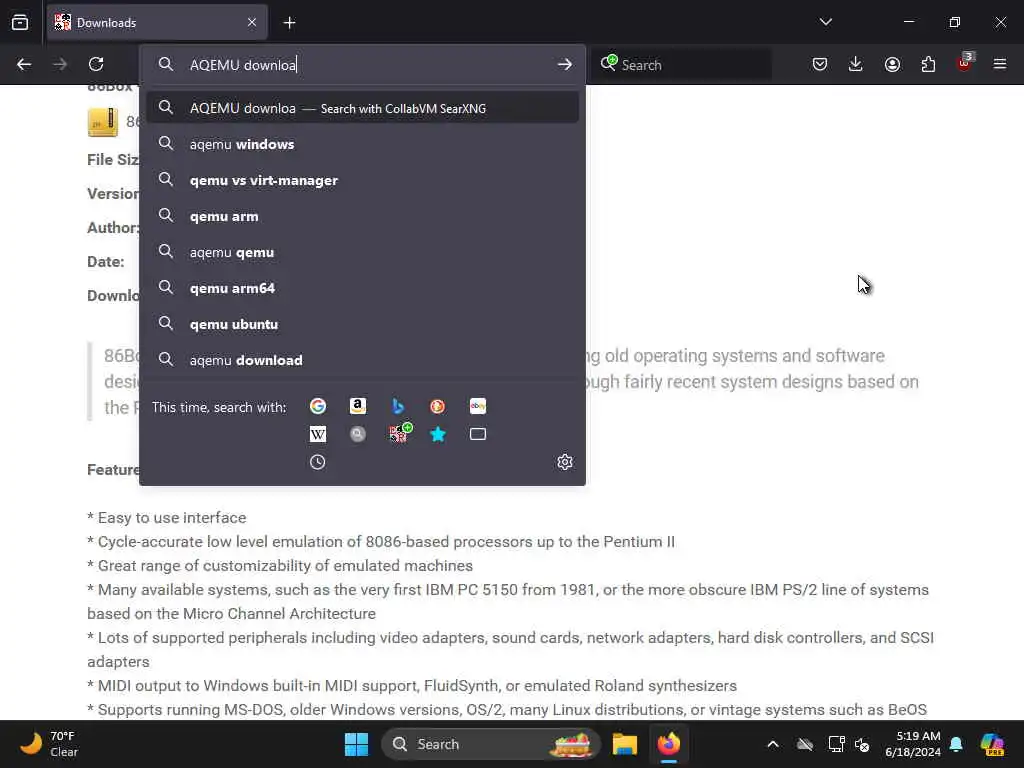Click the notification bell in taskbar
The width and height of the screenshot is (1024, 768).
click(x=956, y=744)
